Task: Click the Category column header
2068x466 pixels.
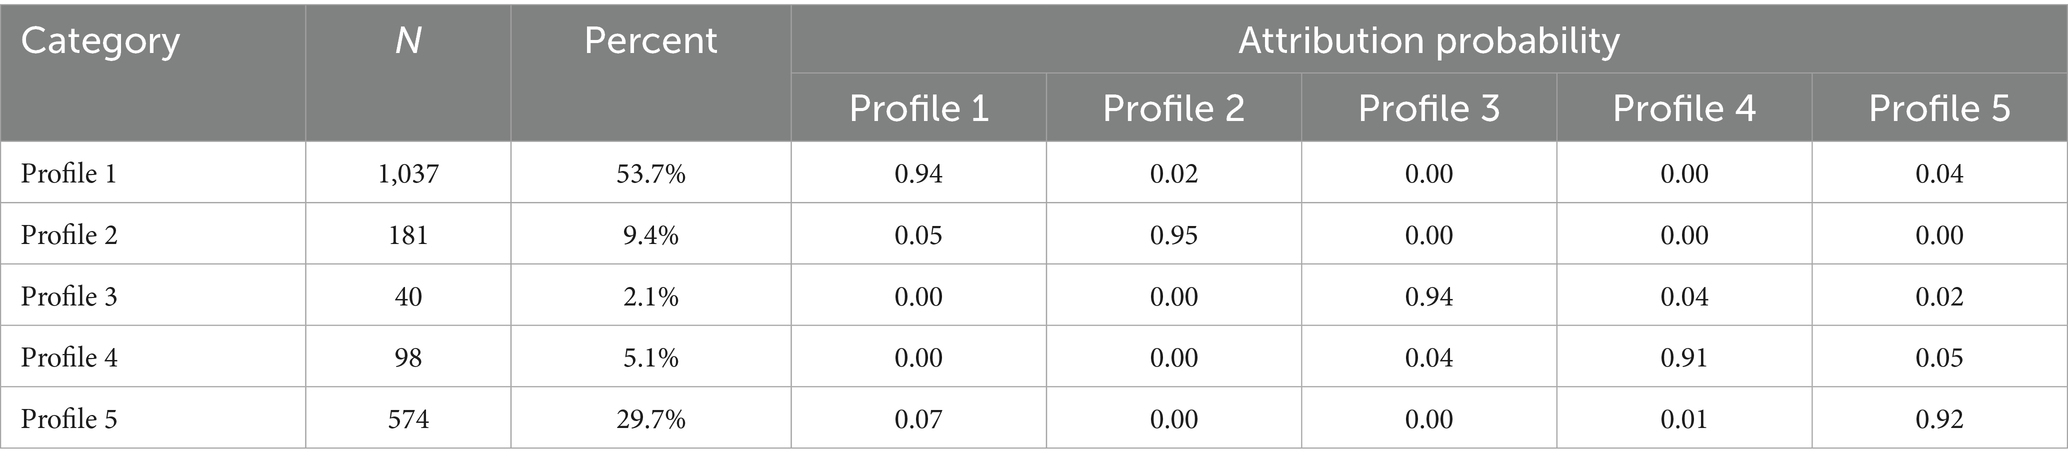Action: [100, 42]
